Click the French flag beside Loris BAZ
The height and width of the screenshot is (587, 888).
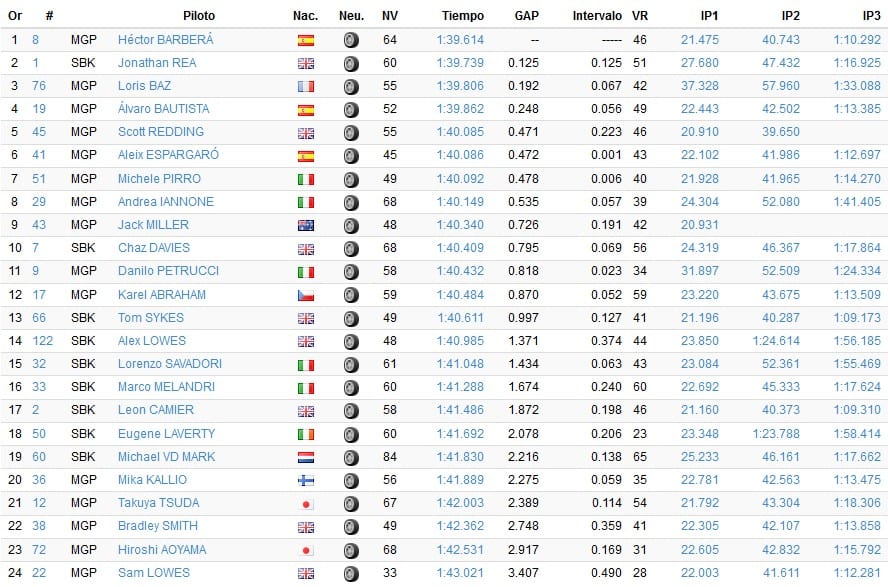(x=306, y=87)
